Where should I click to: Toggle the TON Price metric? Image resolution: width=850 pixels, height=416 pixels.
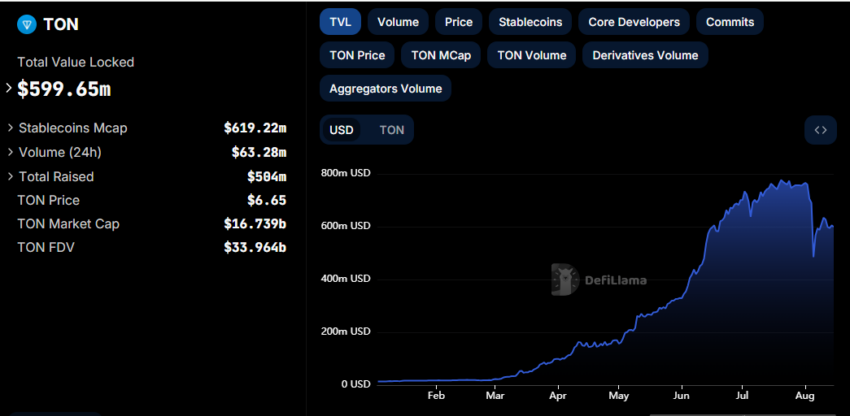(357, 55)
